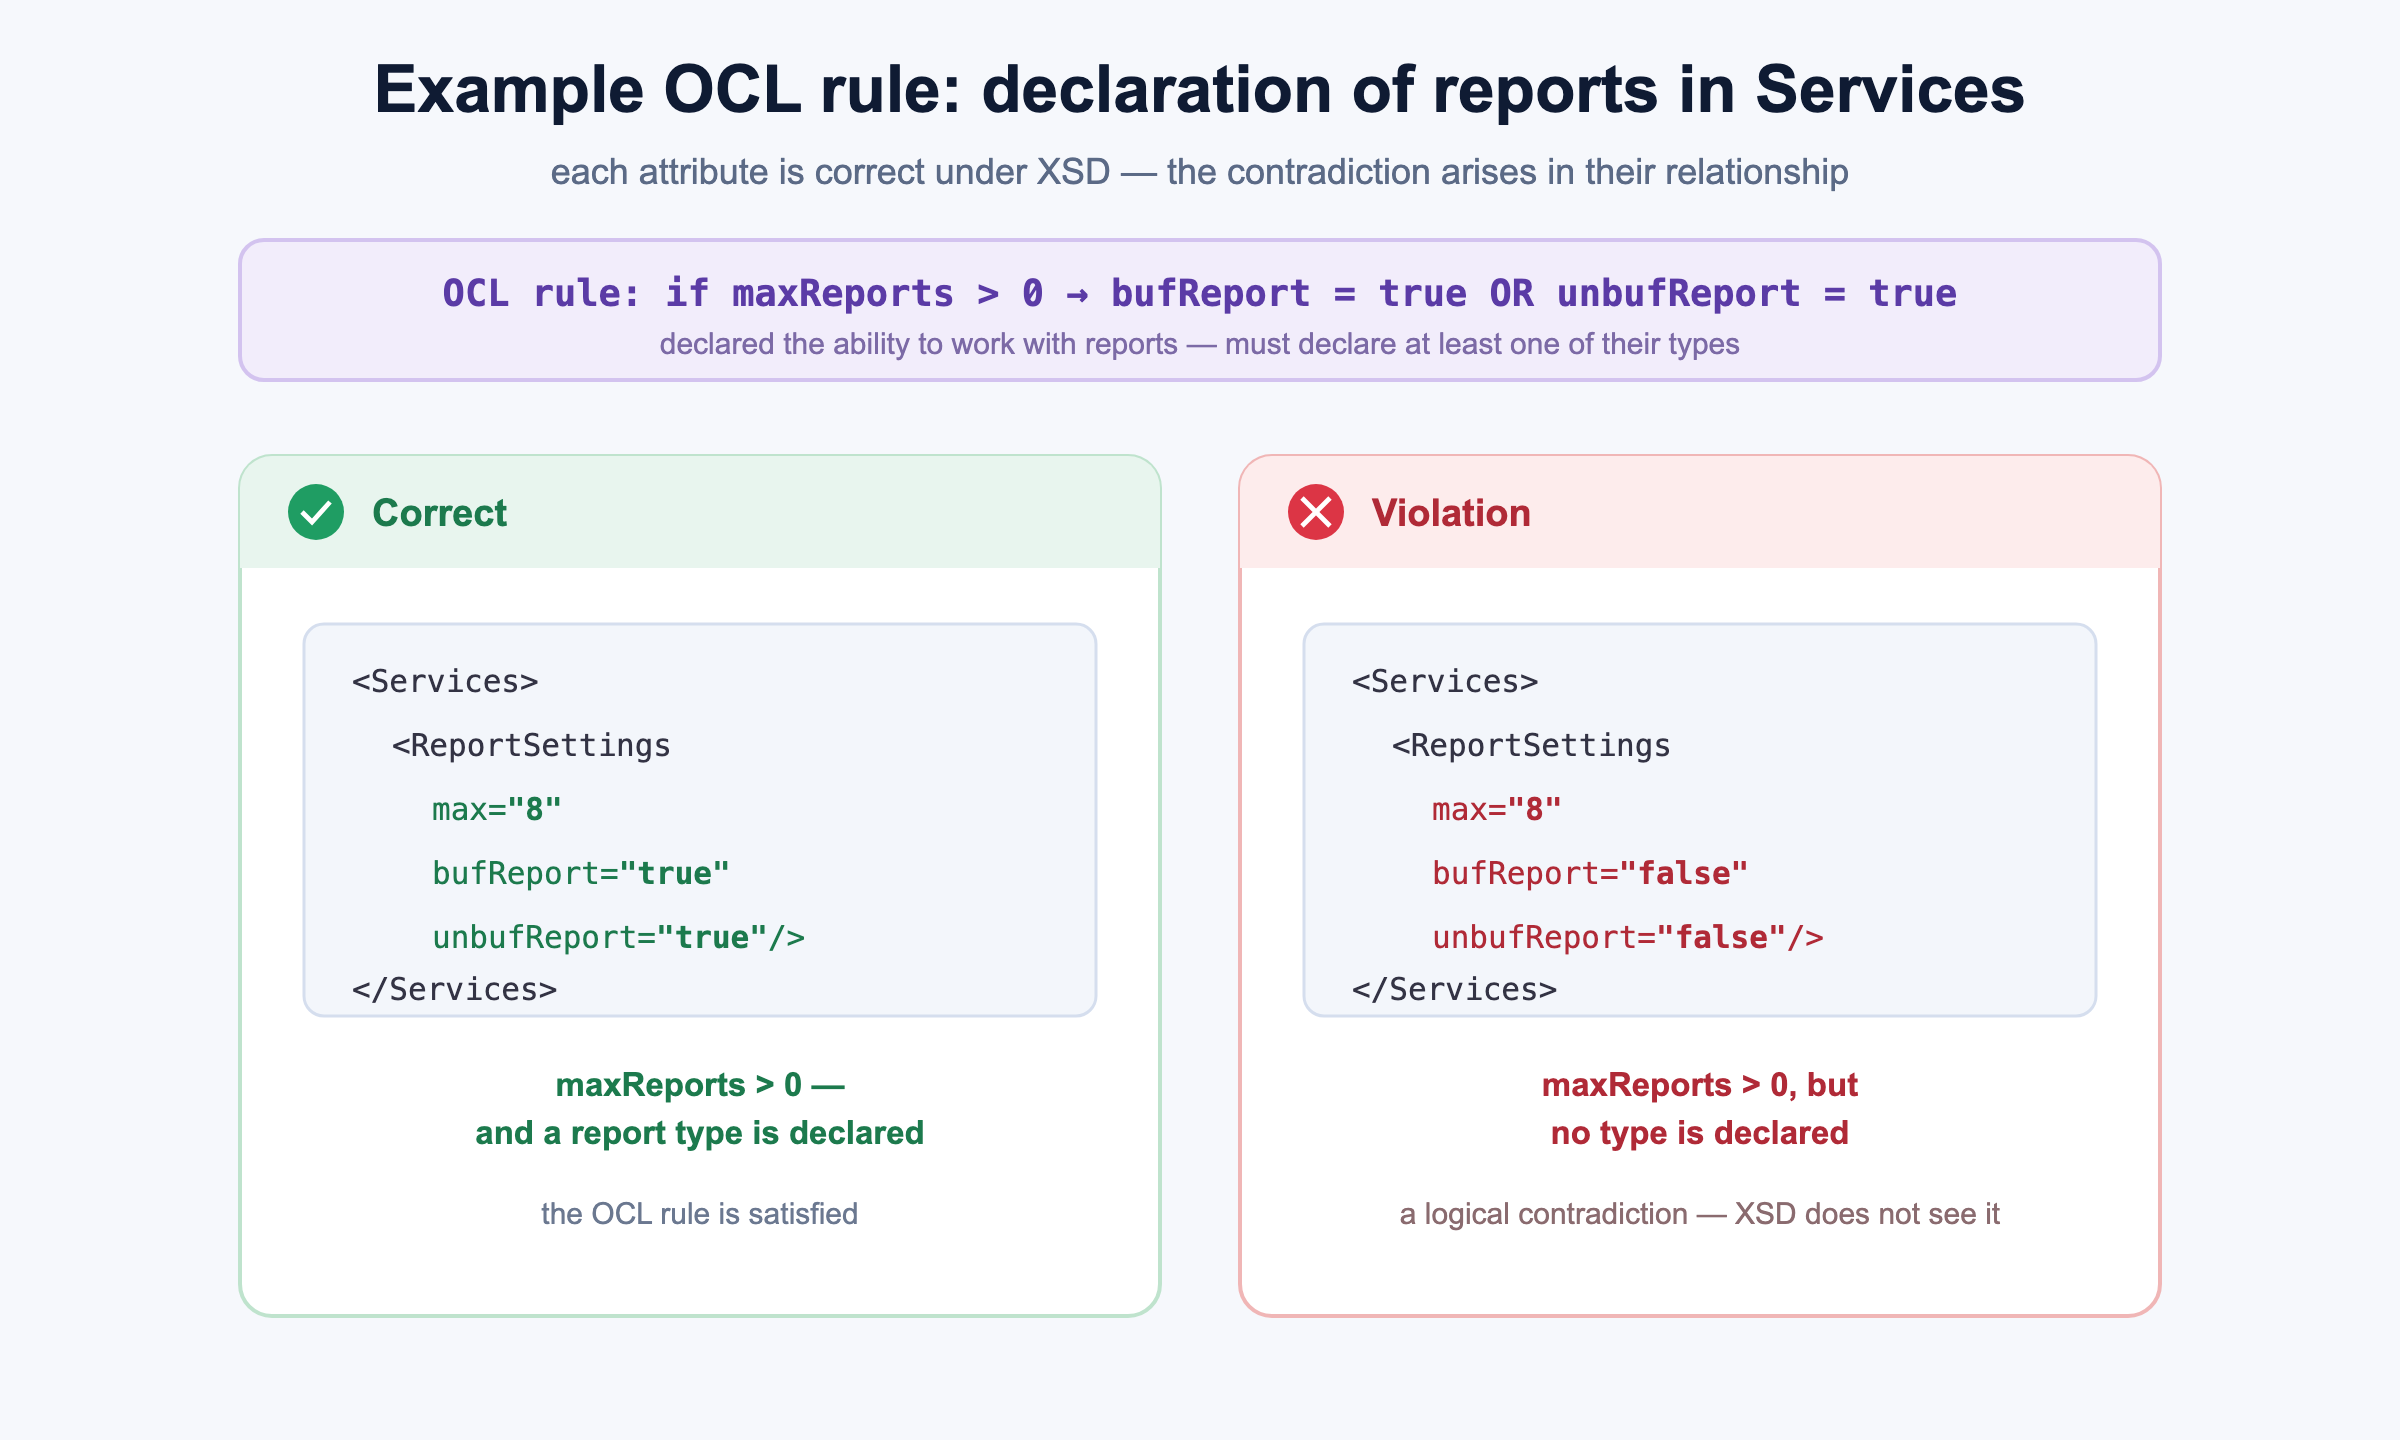2400x1440 pixels.
Task: Click green unbufReport="true" attribute line
Action: [618, 937]
